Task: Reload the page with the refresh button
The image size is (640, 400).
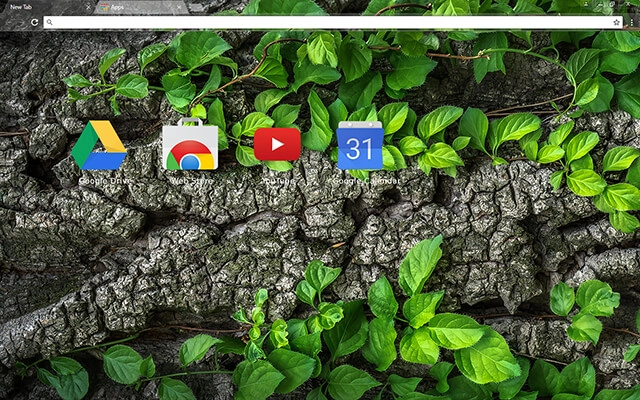Action: coord(35,22)
